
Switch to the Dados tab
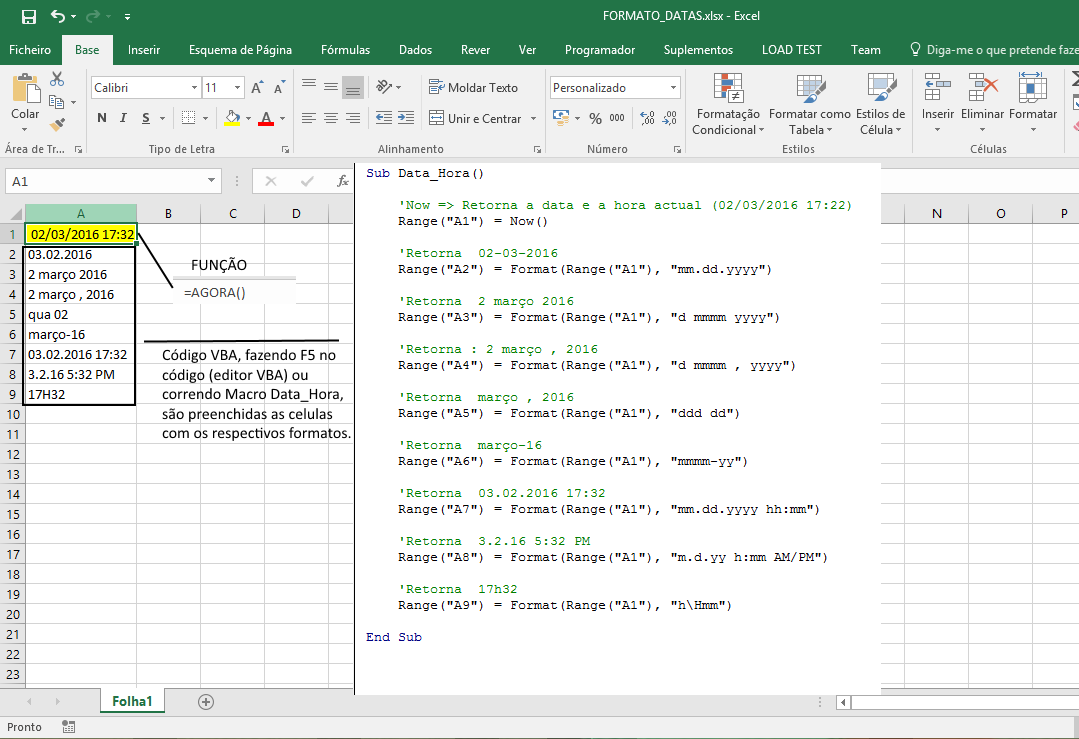(x=416, y=50)
